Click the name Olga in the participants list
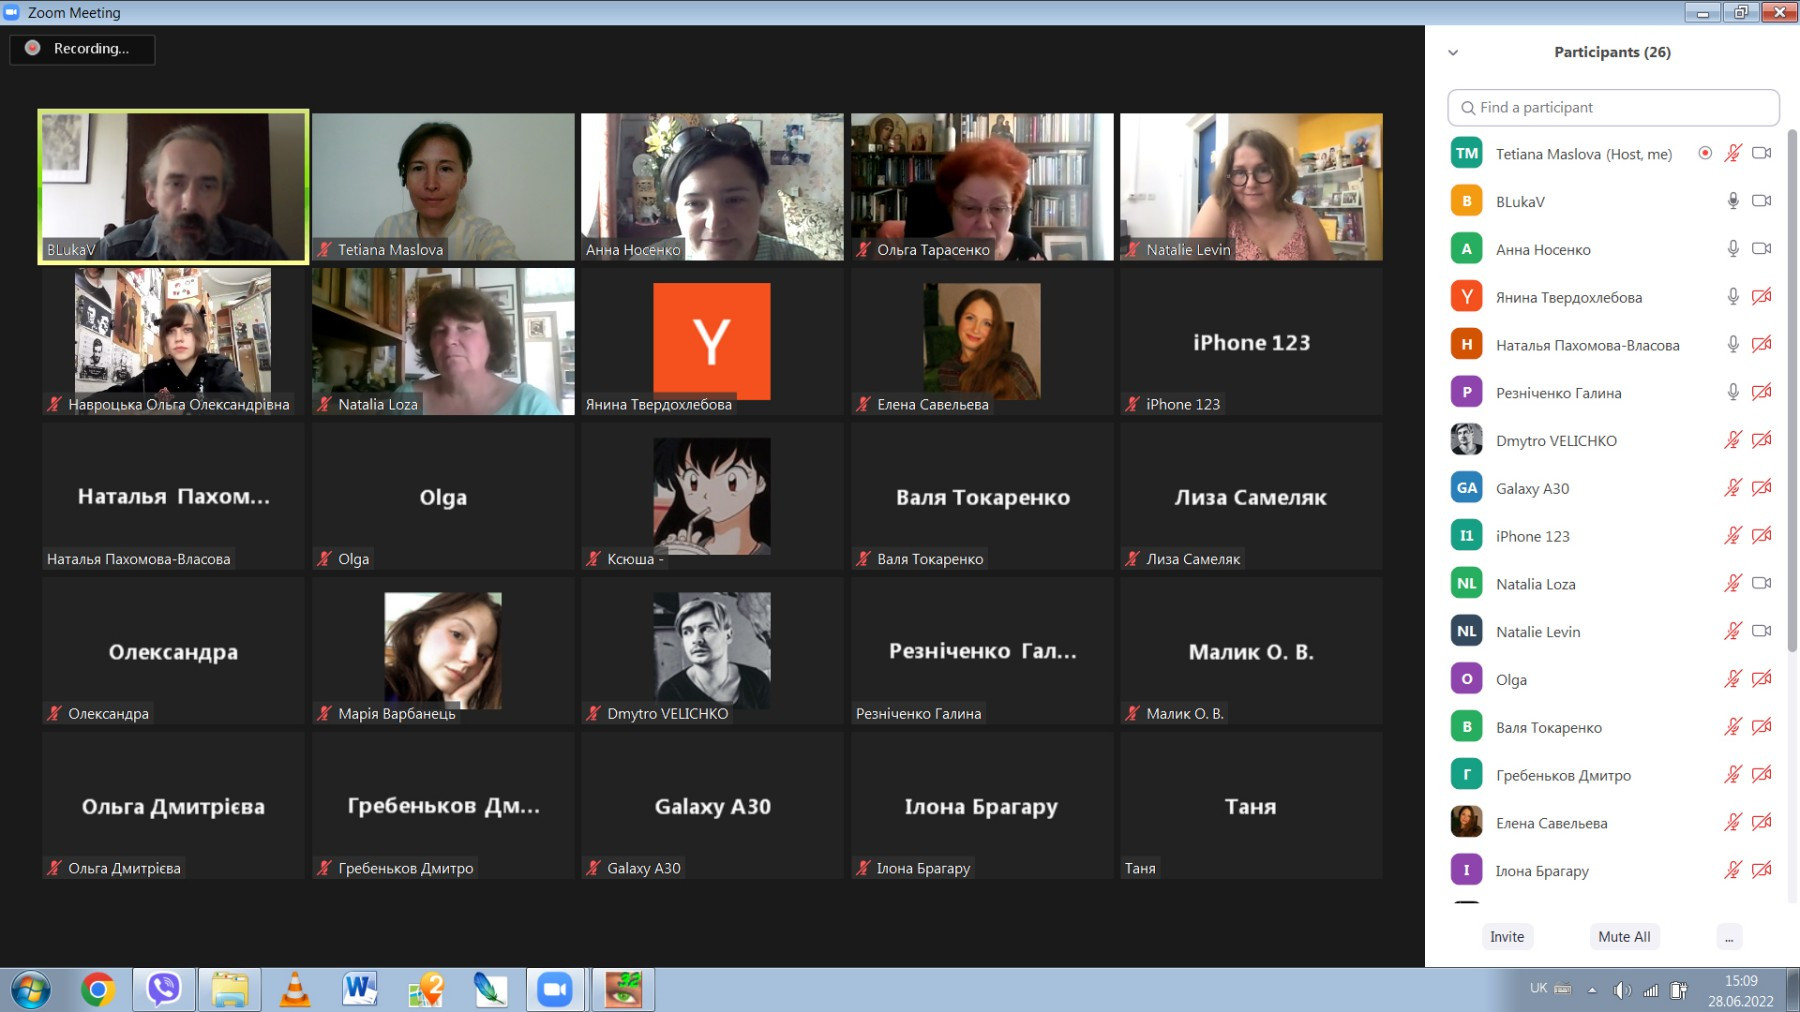The width and height of the screenshot is (1800, 1012). (x=1511, y=680)
